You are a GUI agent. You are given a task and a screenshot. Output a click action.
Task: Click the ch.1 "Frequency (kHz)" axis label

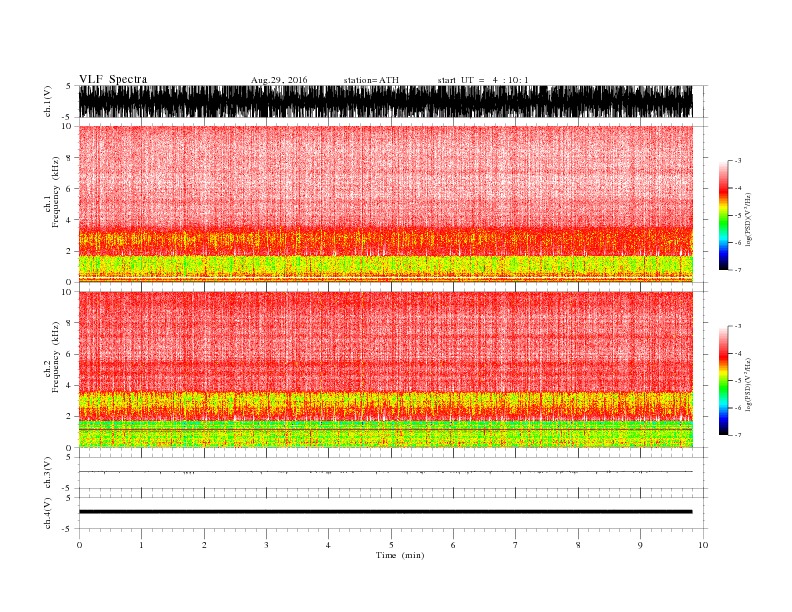(56, 192)
